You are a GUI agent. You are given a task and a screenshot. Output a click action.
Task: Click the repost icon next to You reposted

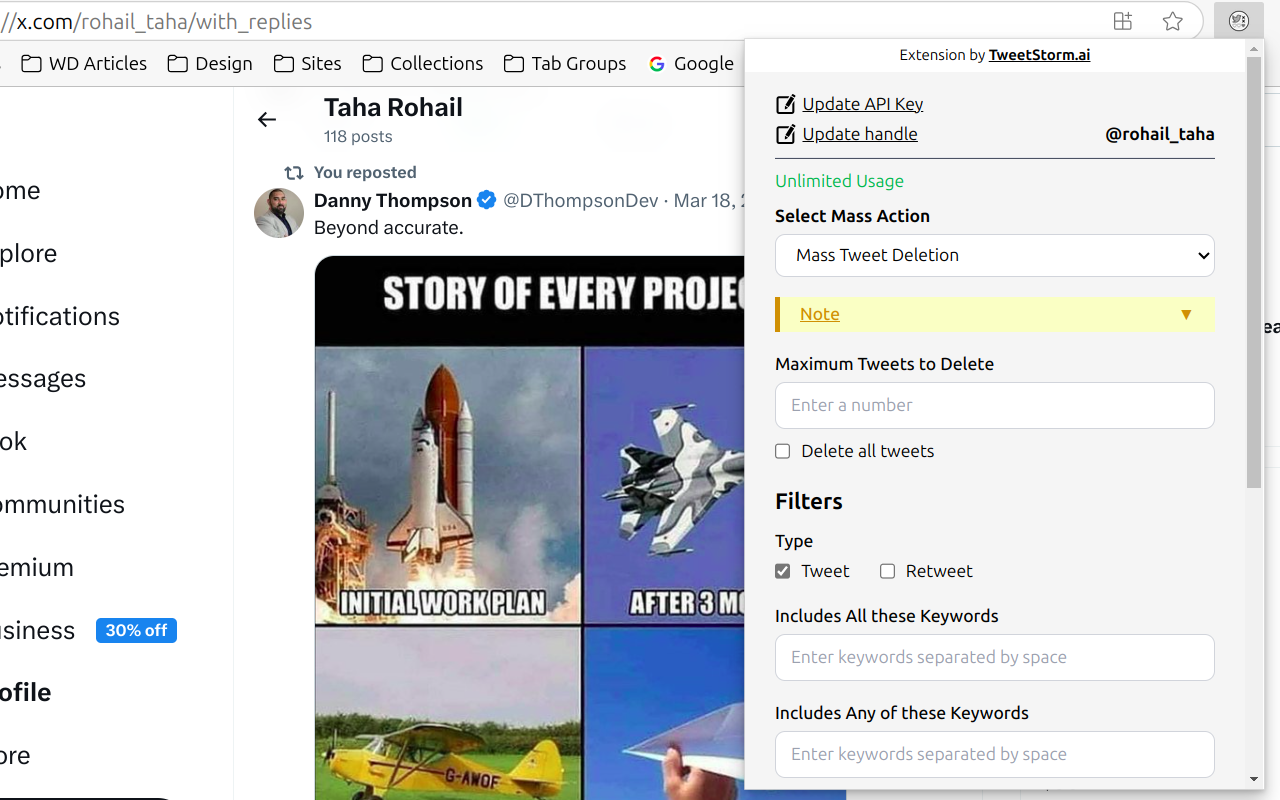click(292, 172)
